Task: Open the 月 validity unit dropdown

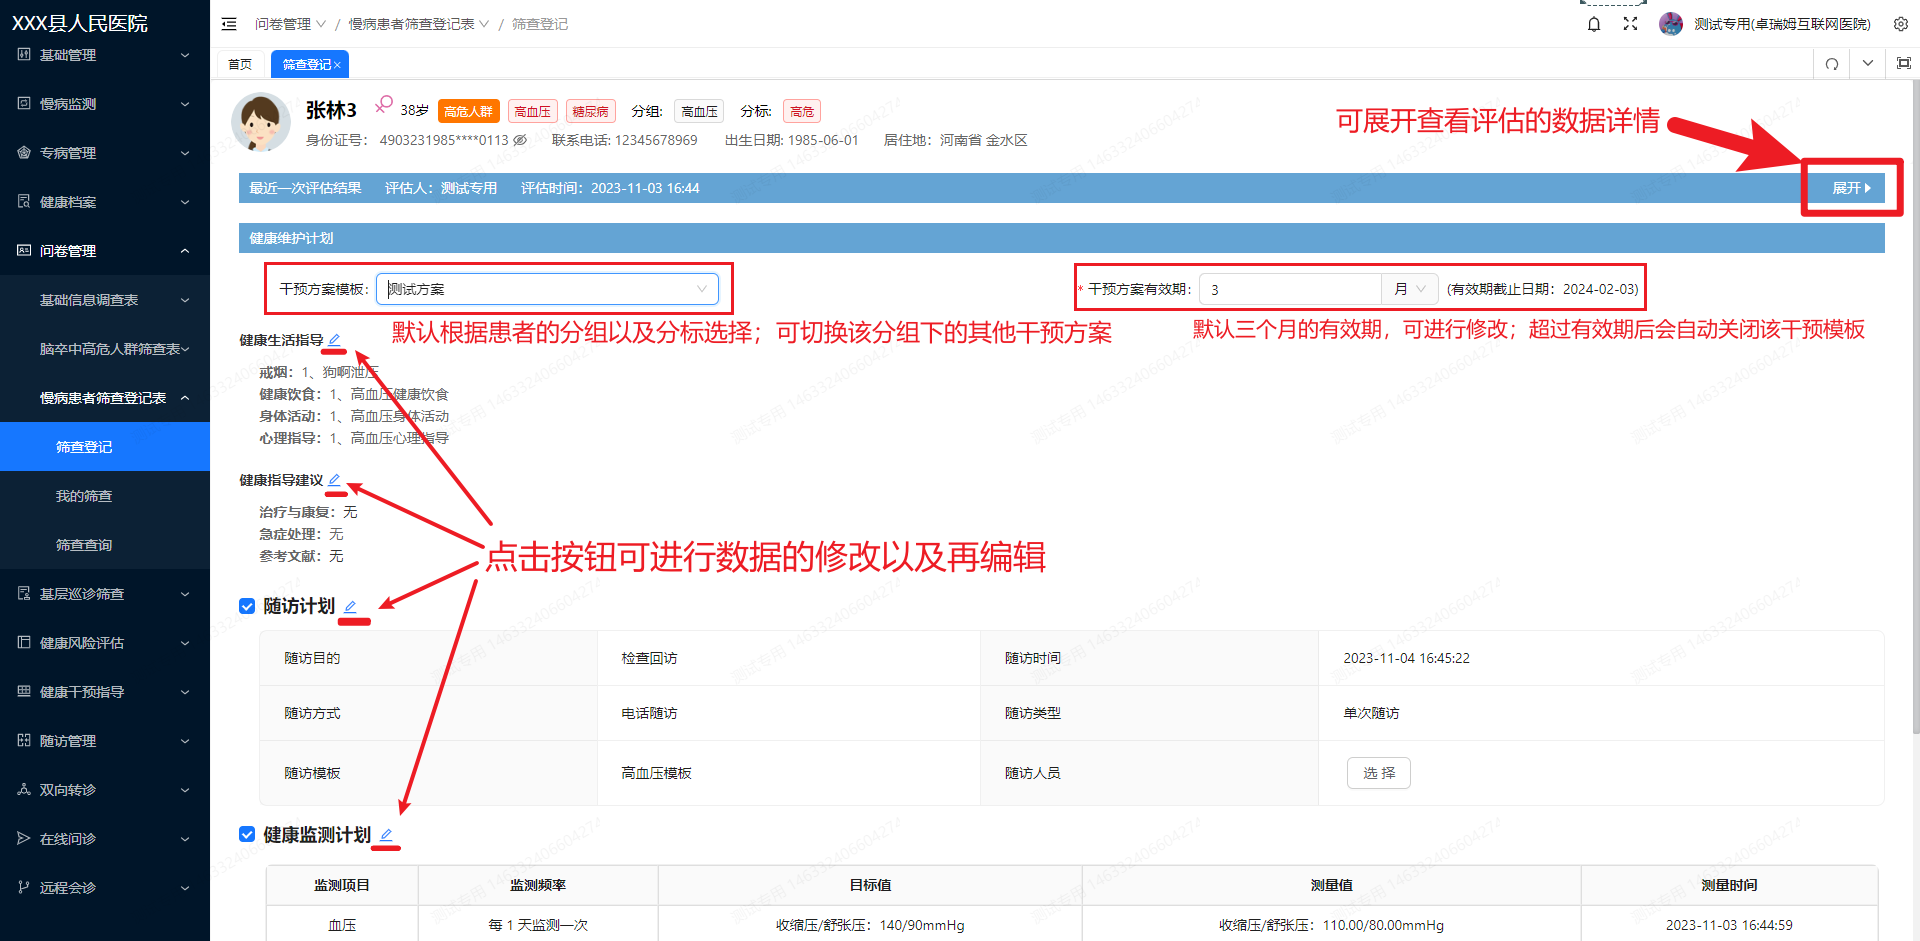Action: click(x=1410, y=289)
